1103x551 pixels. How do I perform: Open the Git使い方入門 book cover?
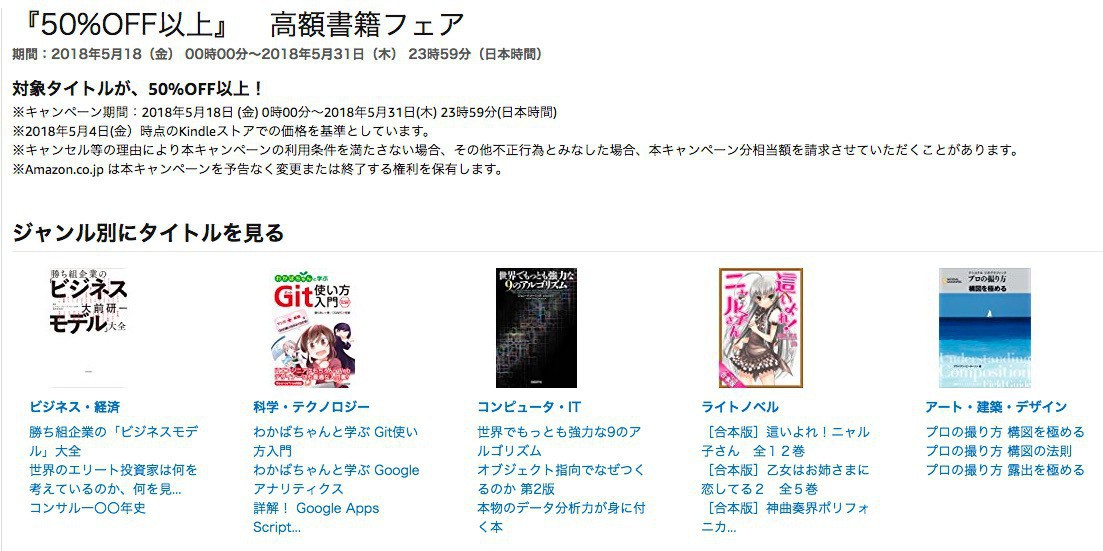[312, 327]
